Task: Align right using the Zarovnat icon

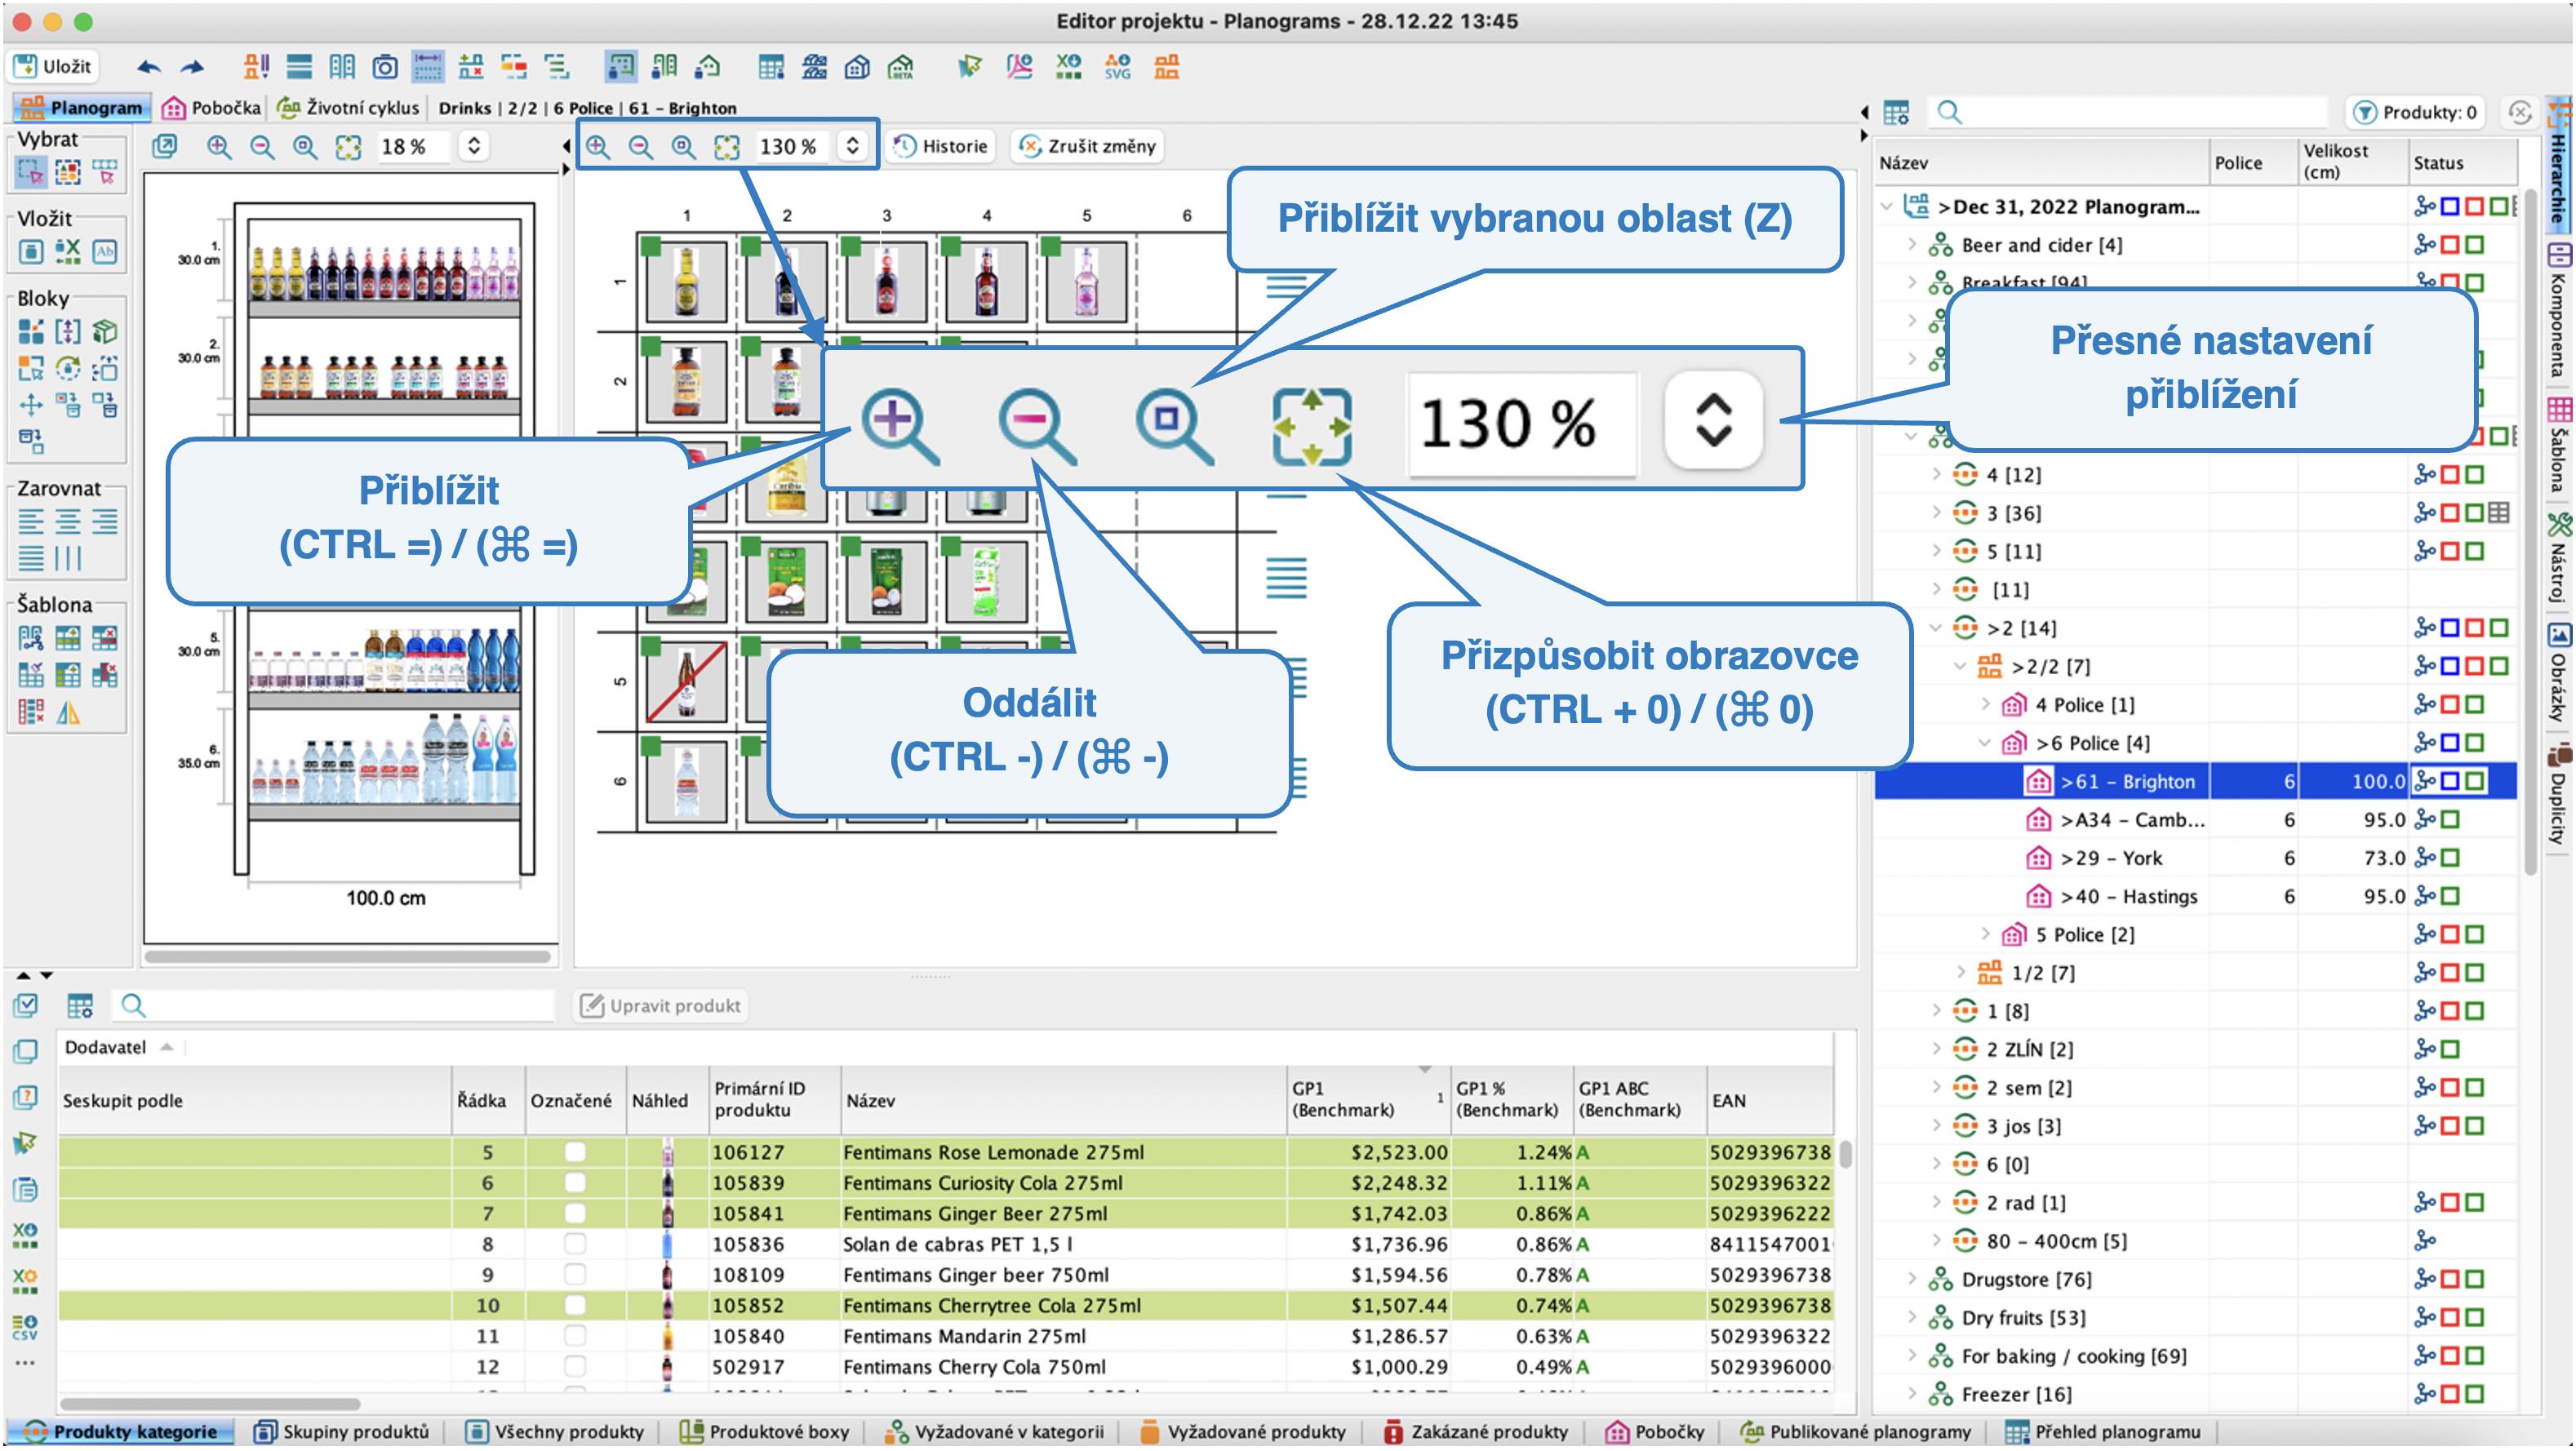Action: (105, 521)
